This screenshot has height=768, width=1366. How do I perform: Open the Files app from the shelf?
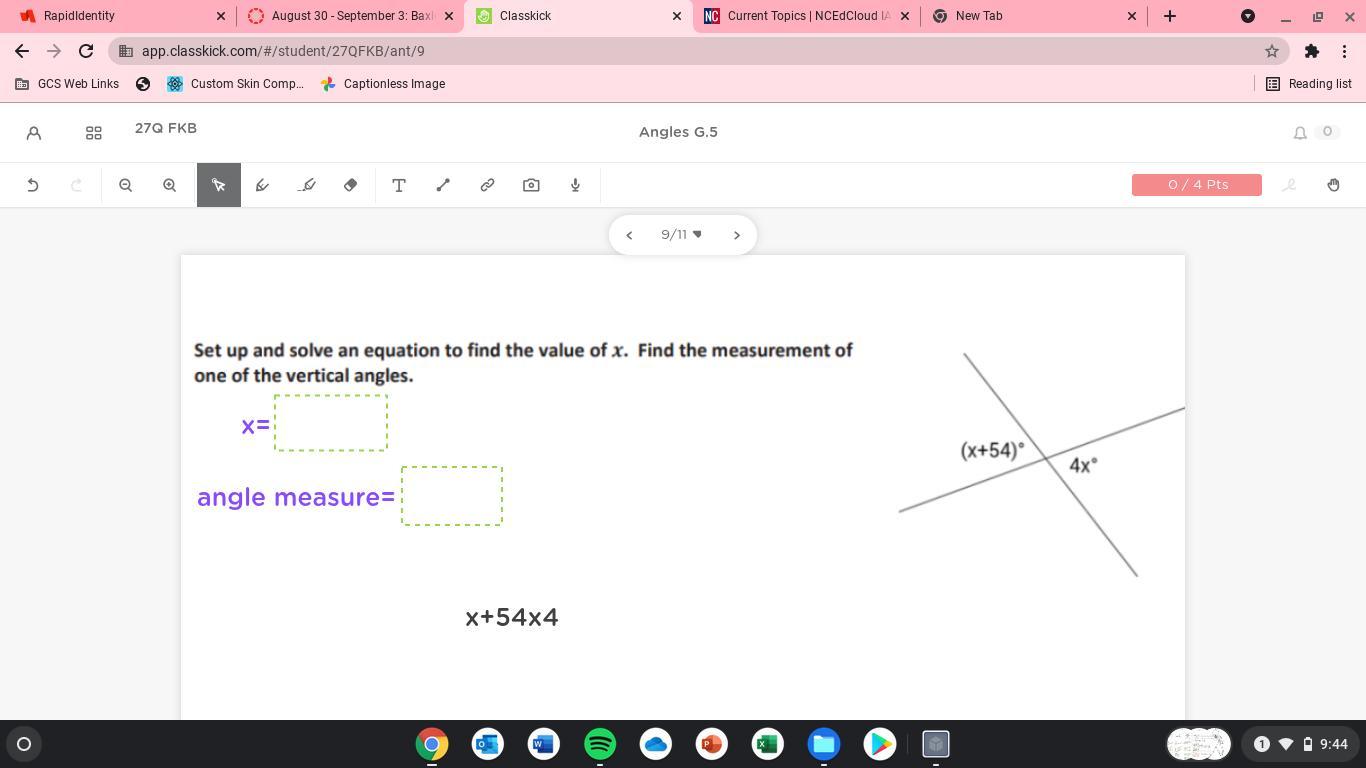click(824, 744)
